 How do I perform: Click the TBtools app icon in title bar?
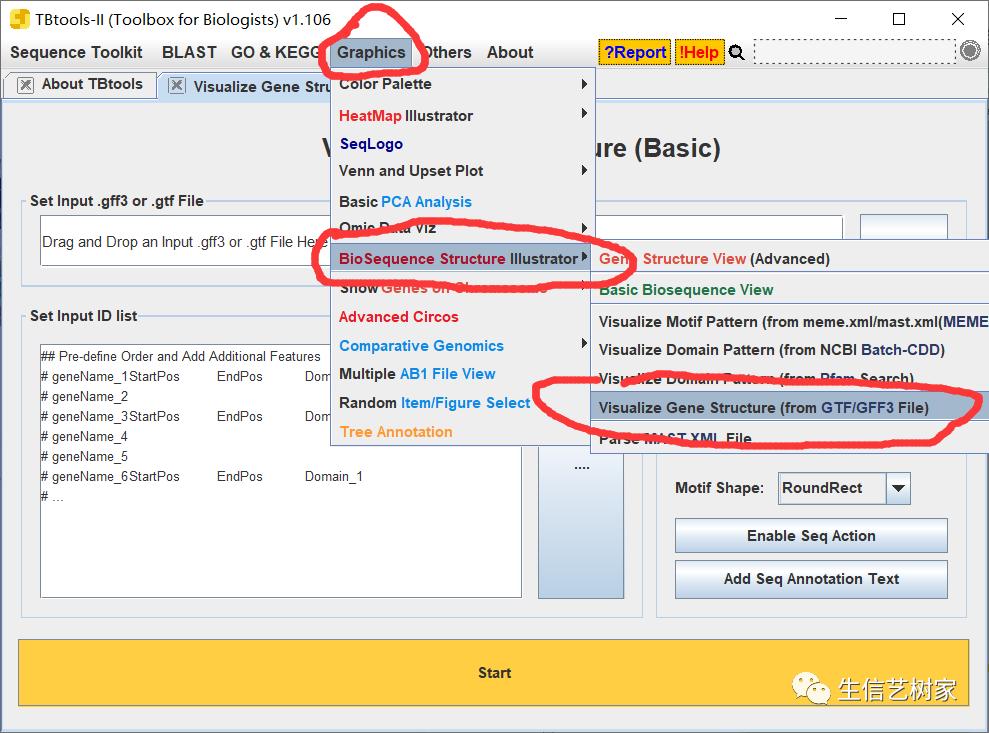pyautogui.click(x=19, y=19)
